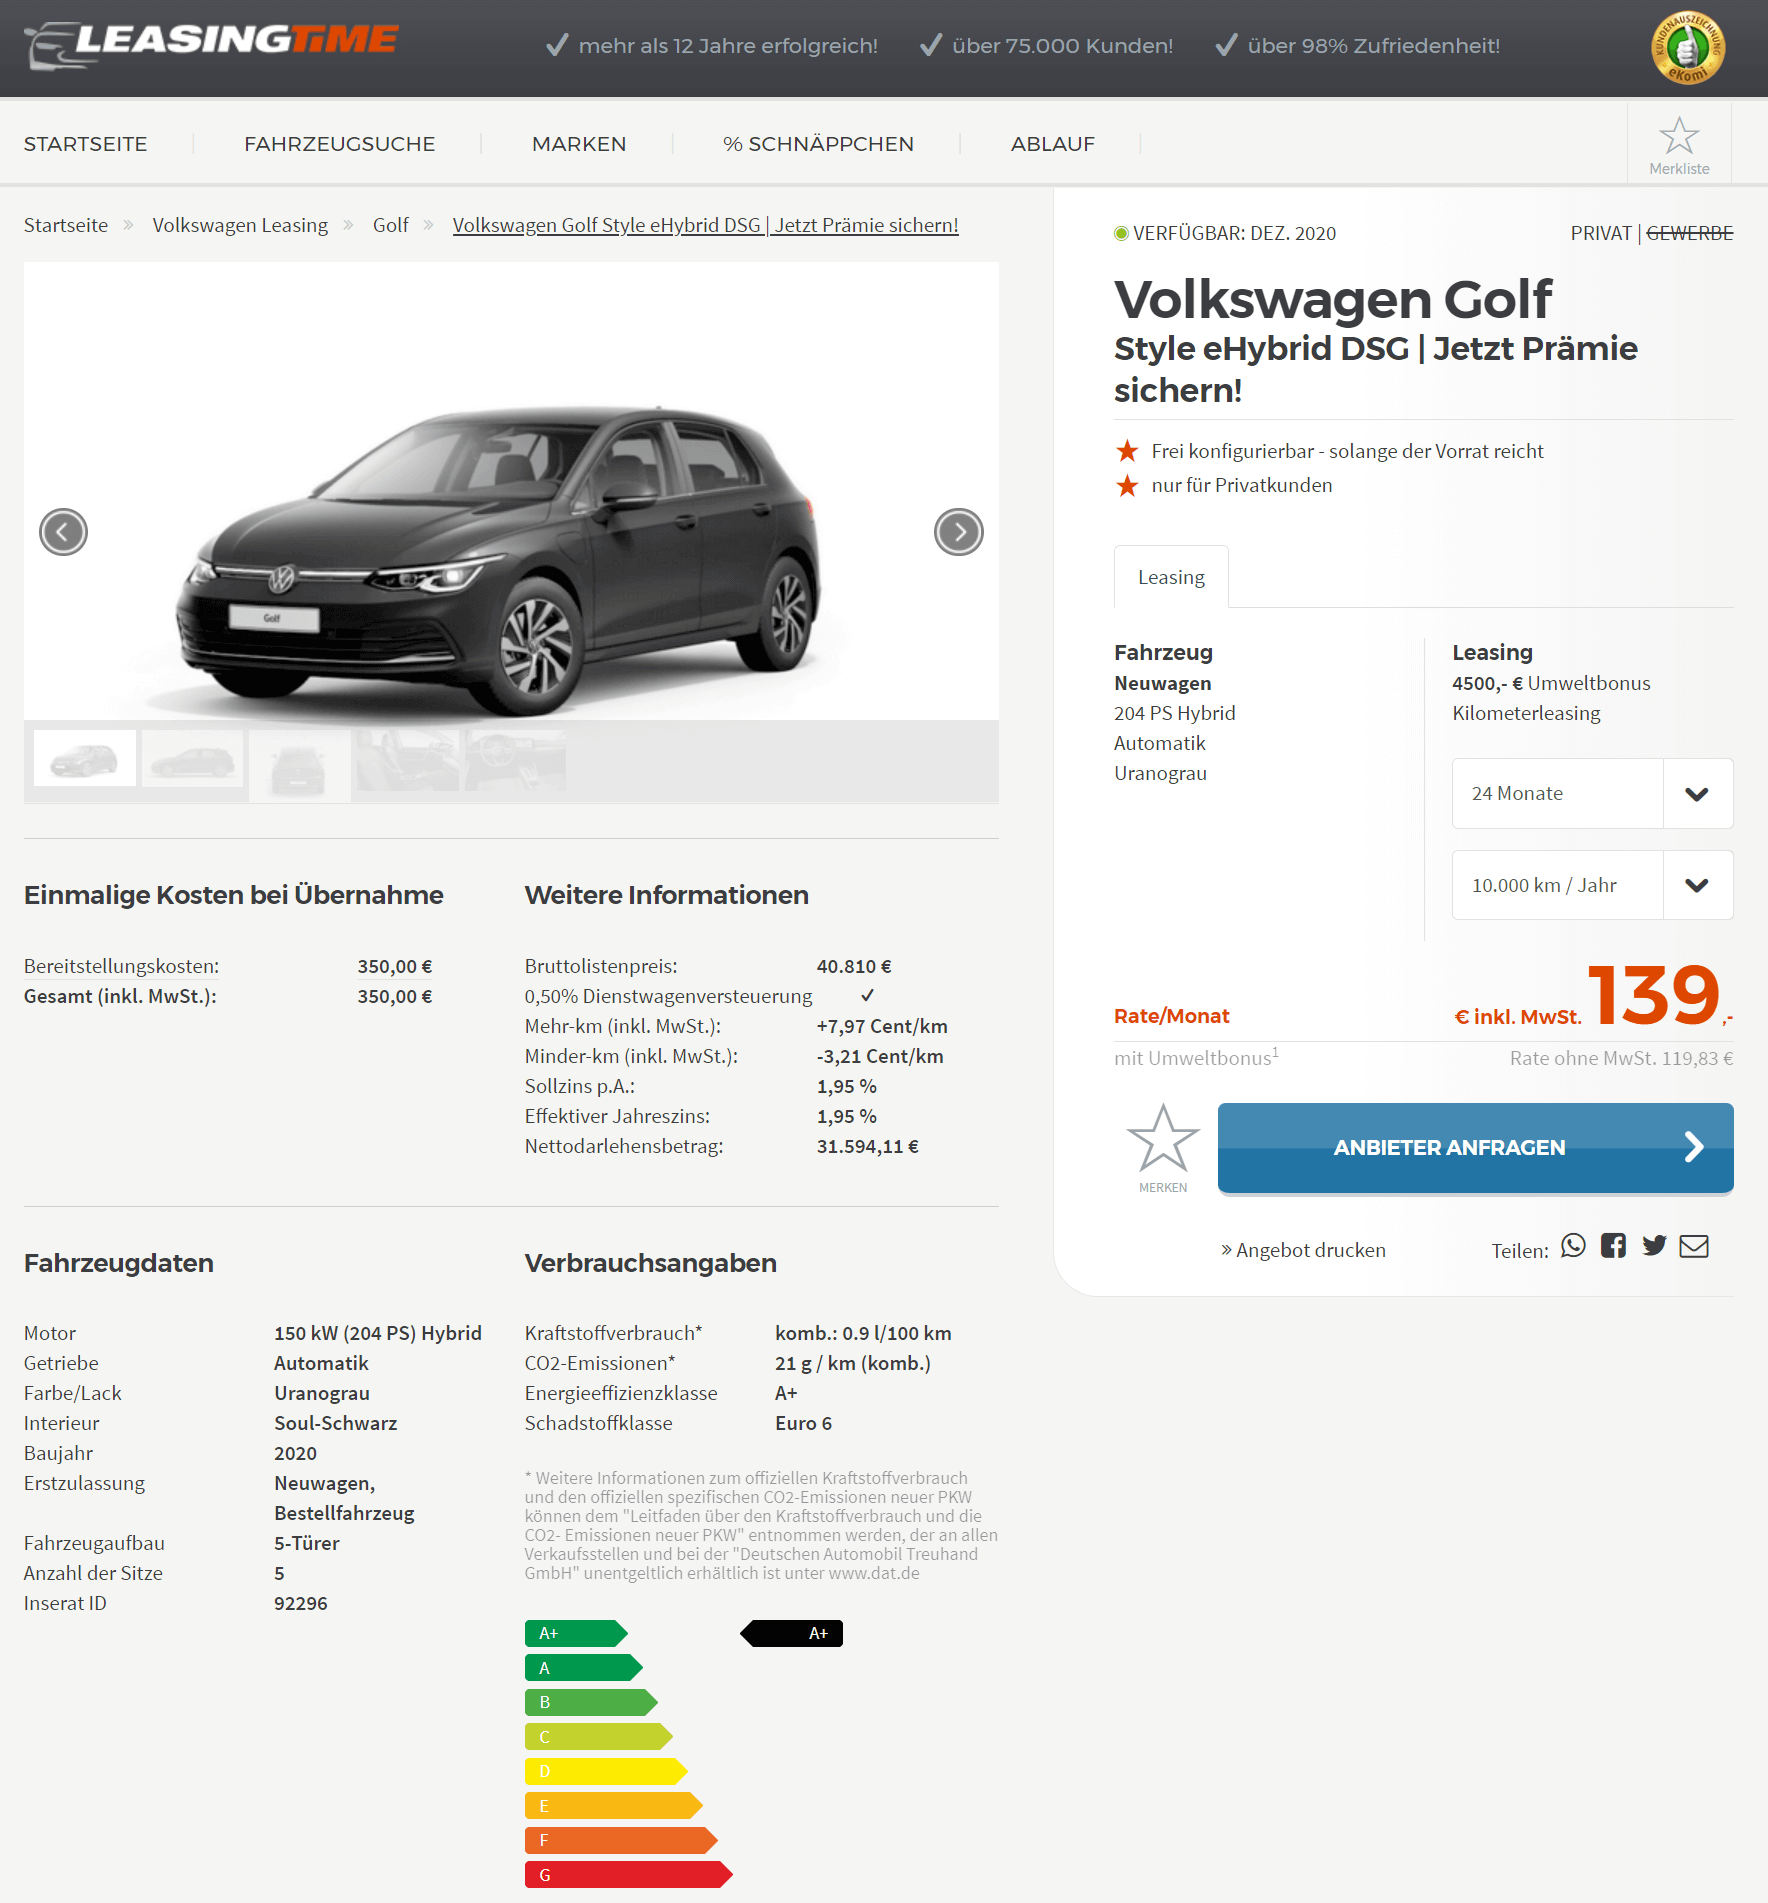Click the 139 monthly rate price
This screenshot has width=1768, height=1903.
pyautogui.click(x=1654, y=995)
